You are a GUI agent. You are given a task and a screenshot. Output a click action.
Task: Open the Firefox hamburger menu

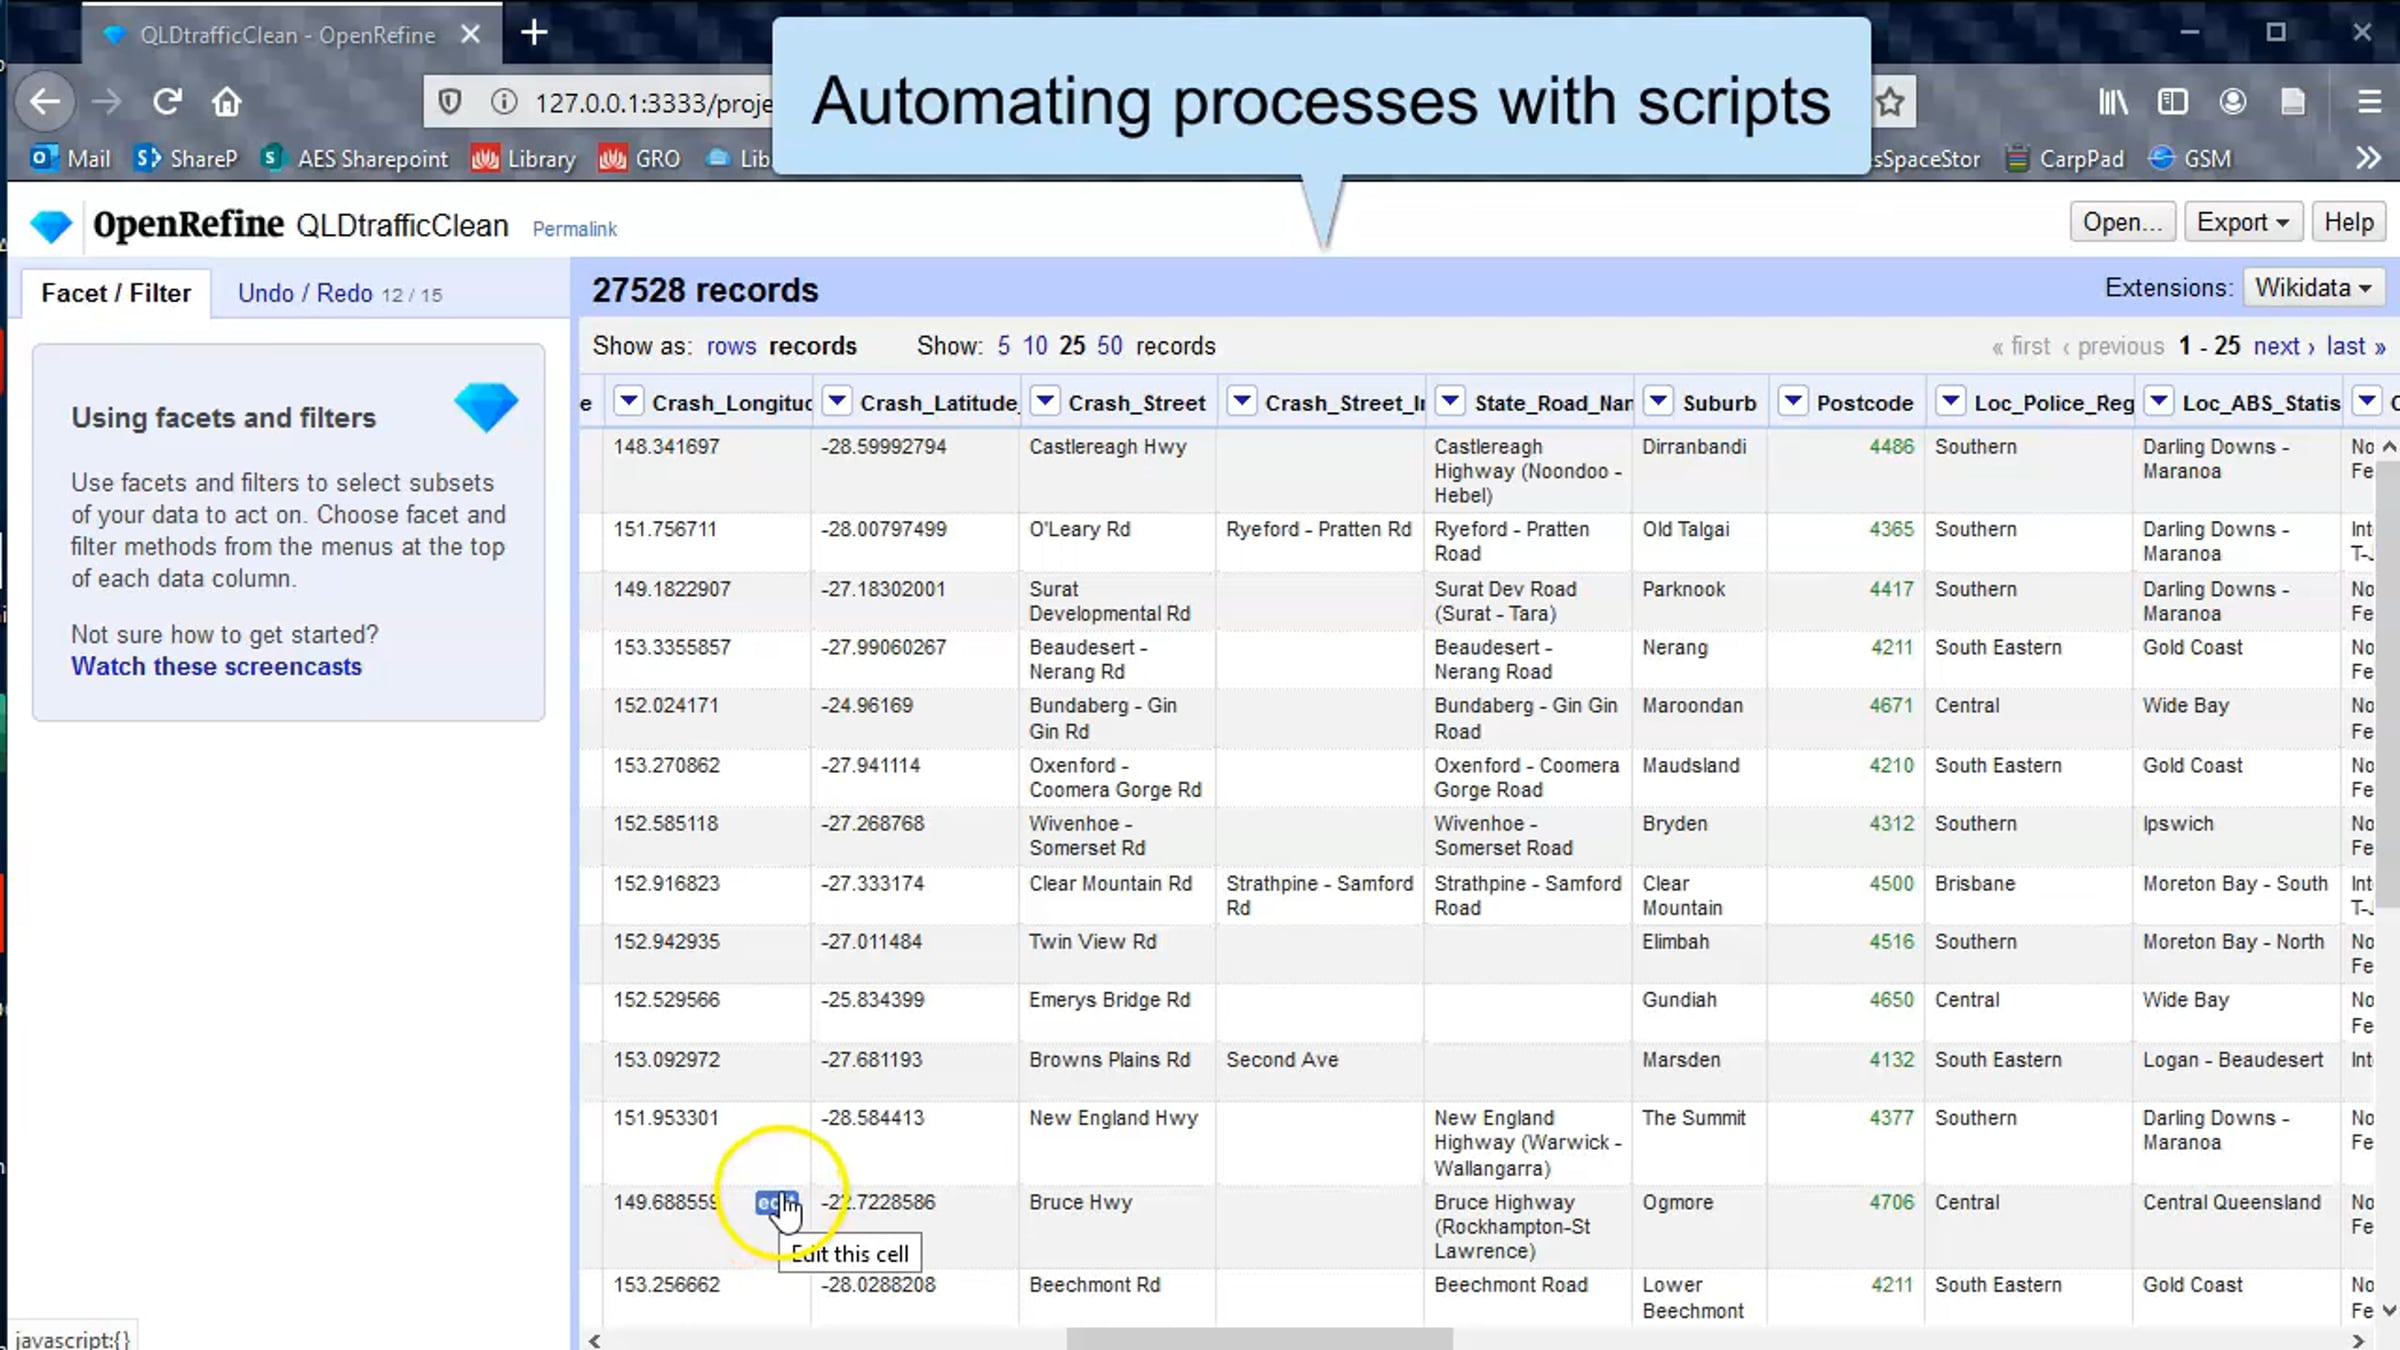(2369, 102)
